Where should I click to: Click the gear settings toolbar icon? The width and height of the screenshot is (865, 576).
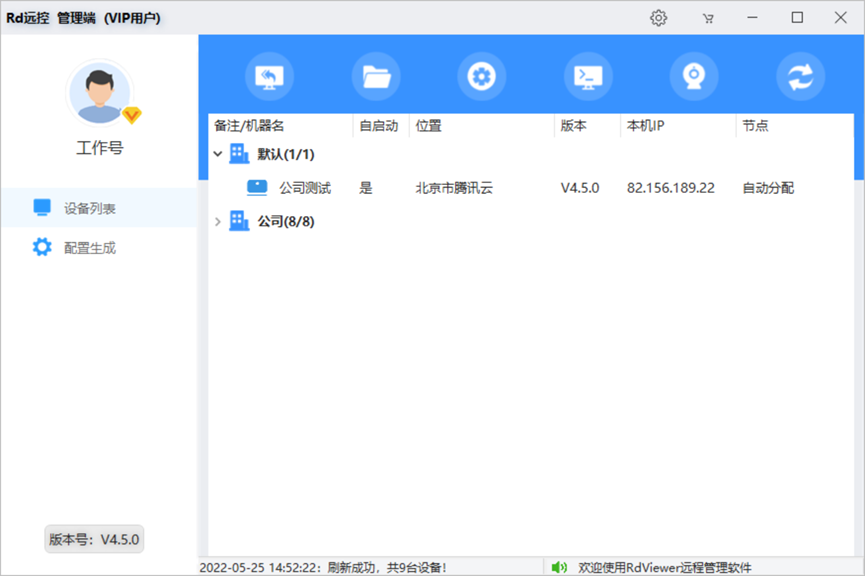coord(482,76)
